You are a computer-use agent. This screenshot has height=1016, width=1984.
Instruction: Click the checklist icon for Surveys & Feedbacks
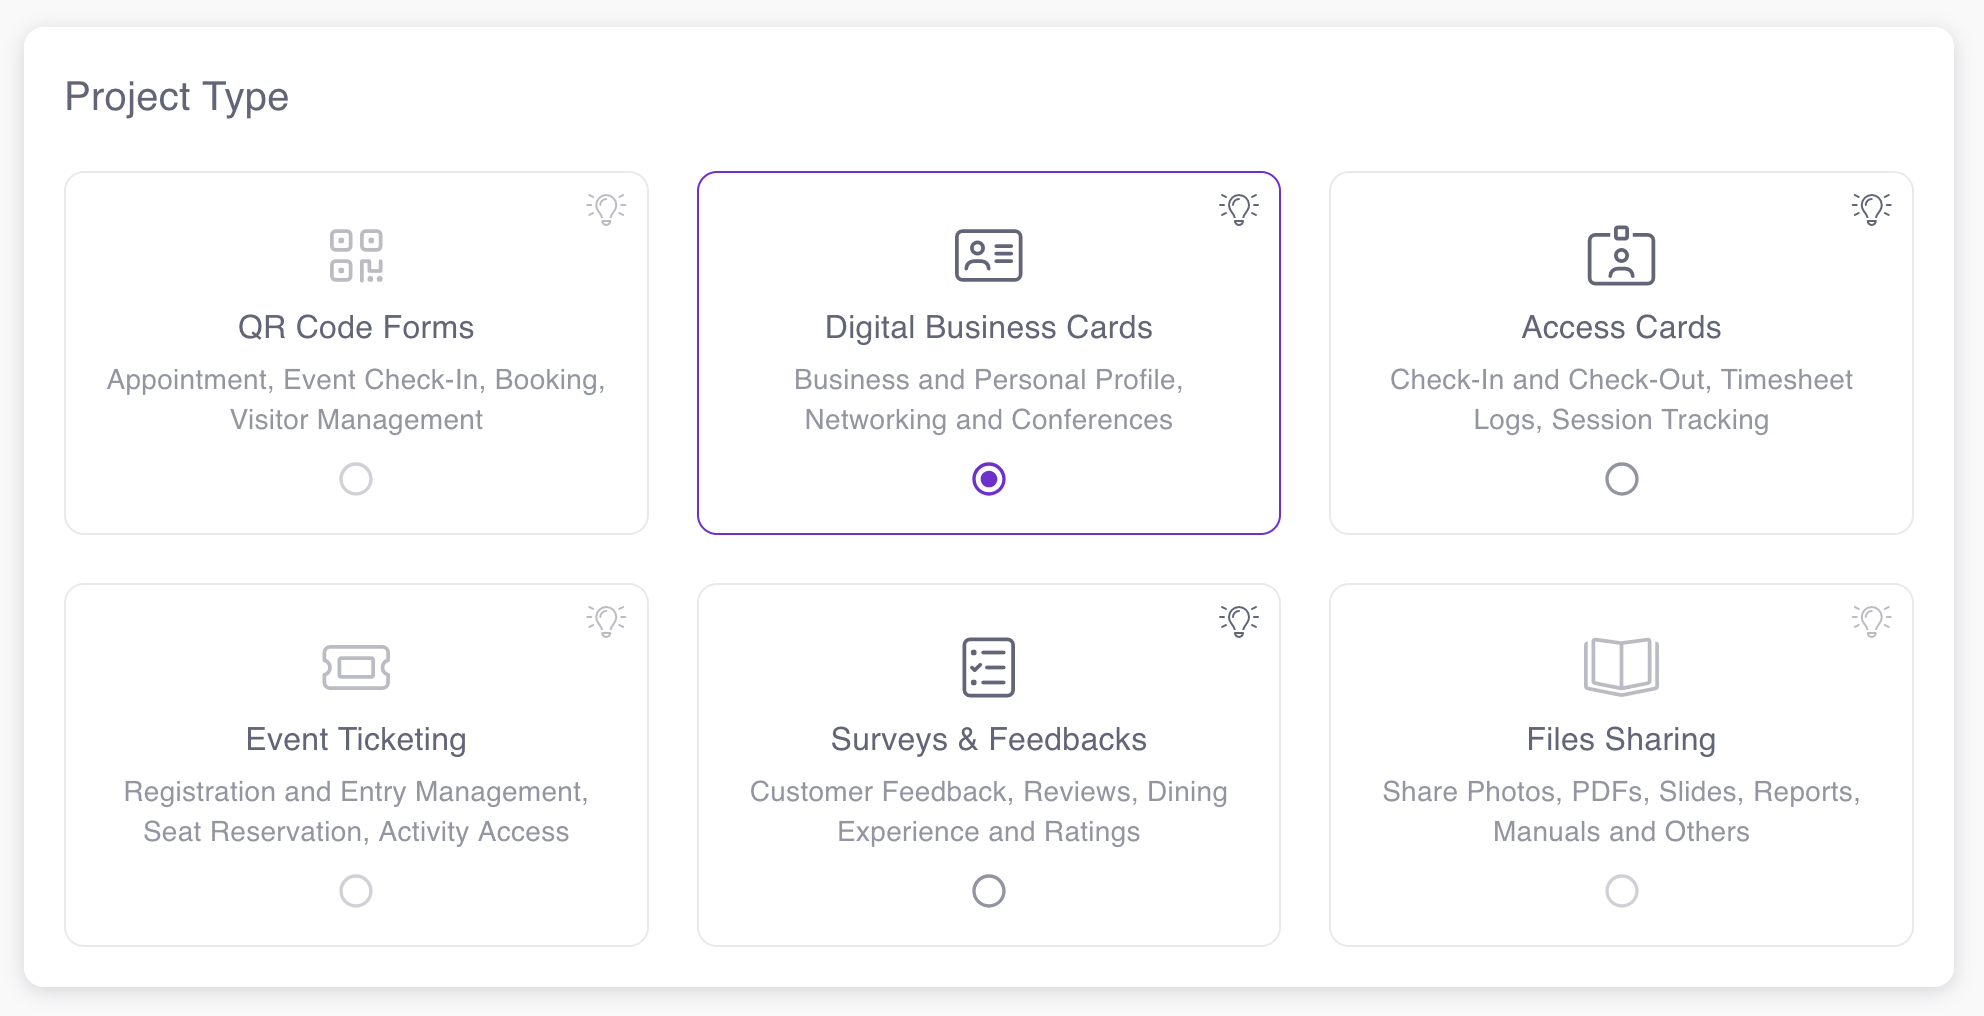click(x=988, y=667)
